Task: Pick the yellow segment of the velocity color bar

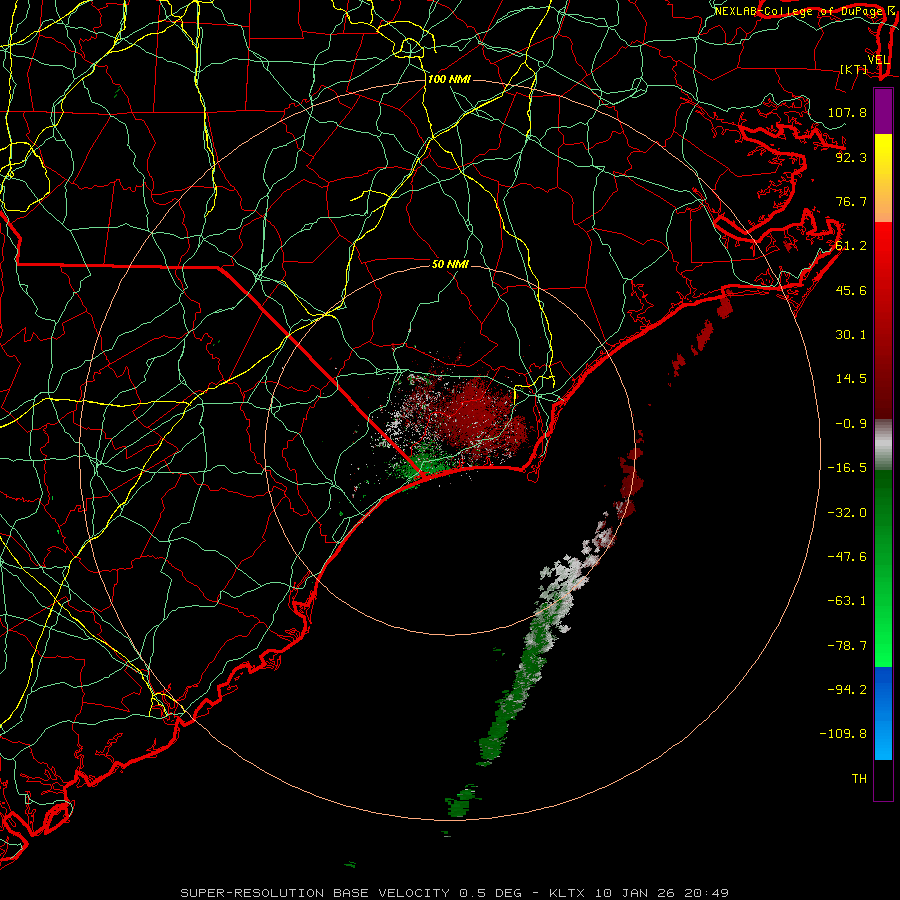Action: click(x=883, y=155)
